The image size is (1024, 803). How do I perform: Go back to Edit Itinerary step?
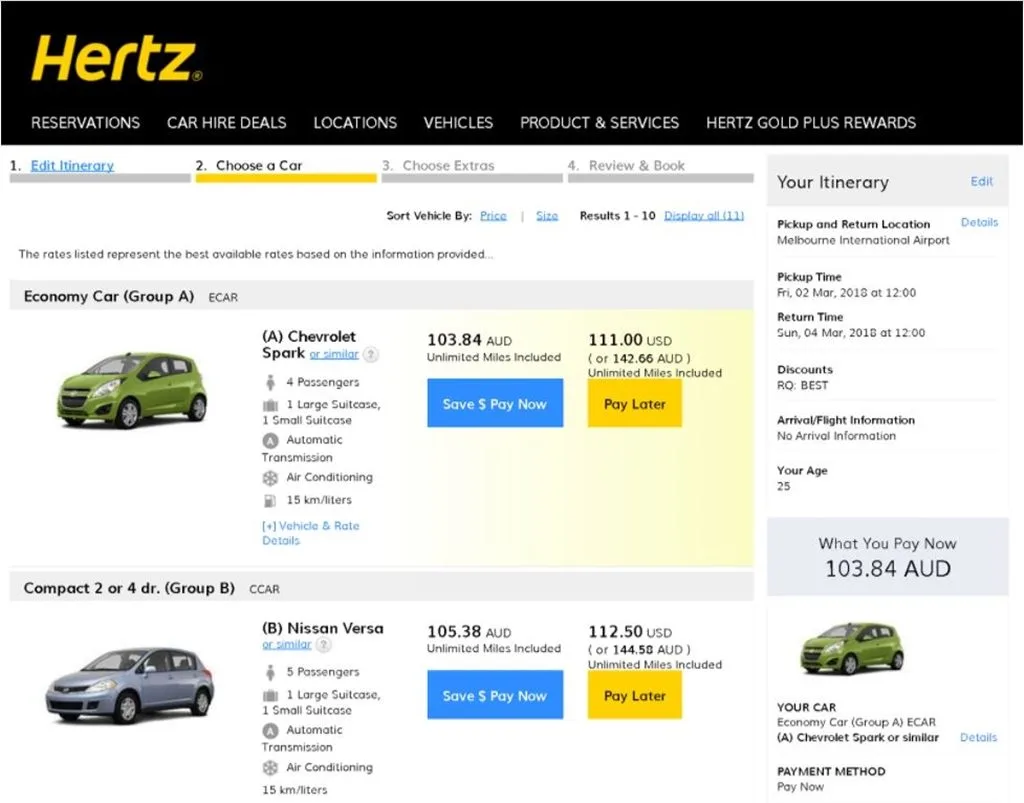tap(72, 166)
